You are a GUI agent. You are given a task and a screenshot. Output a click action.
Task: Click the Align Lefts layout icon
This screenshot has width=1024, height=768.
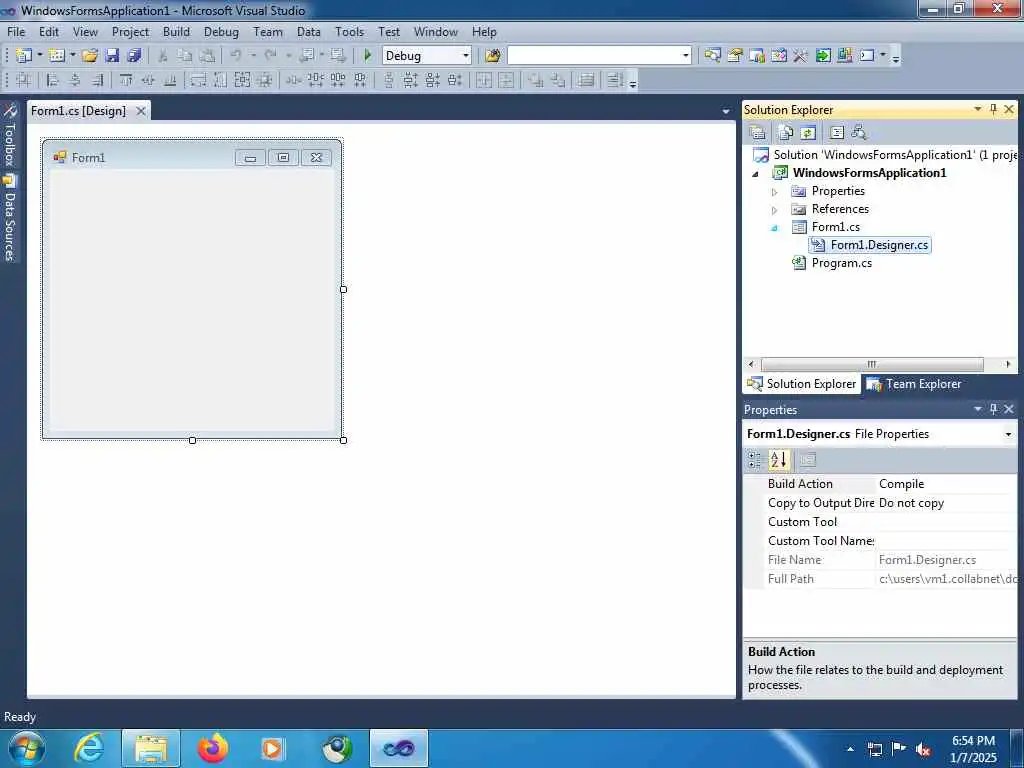coord(53,80)
